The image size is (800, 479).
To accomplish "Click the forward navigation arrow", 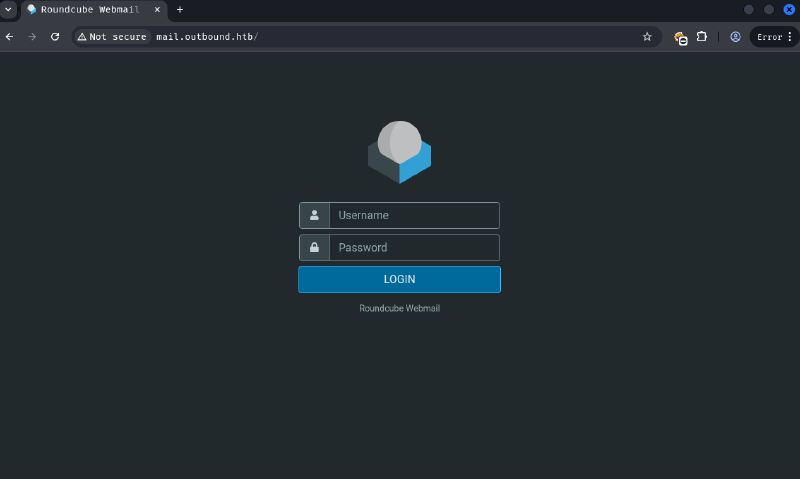I will pos(32,37).
